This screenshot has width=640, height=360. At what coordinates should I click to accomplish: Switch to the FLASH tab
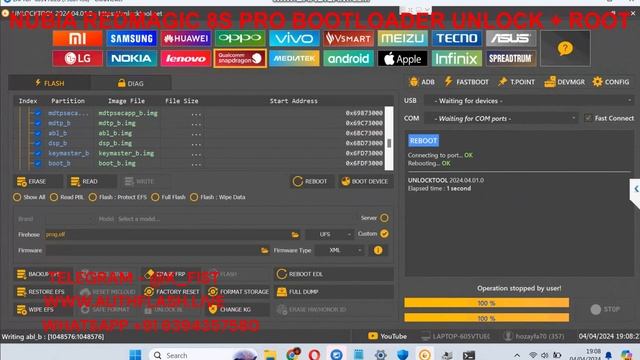(49, 83)
